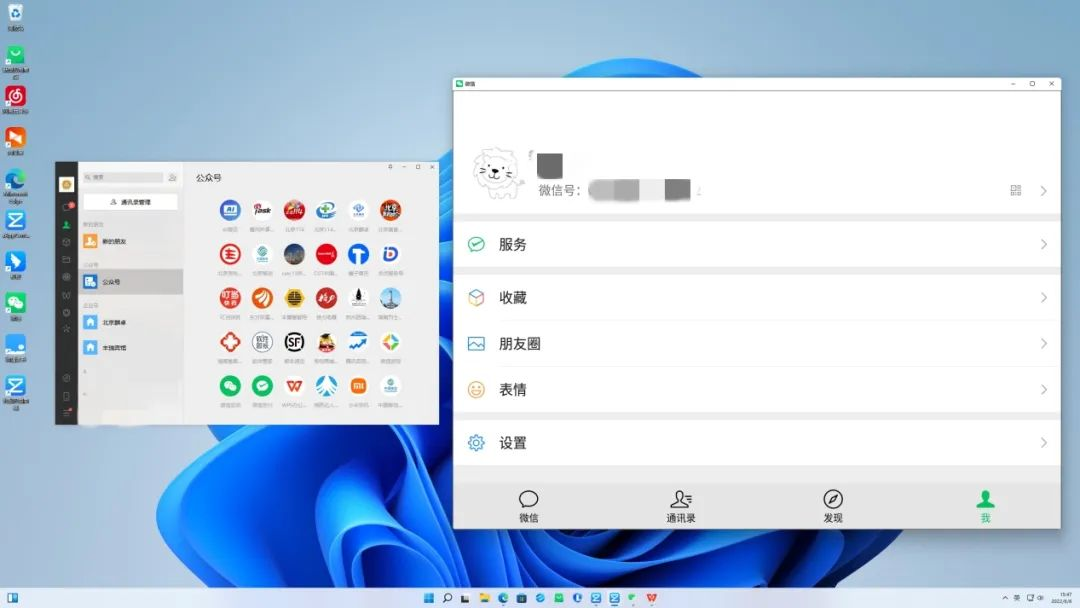Click the smiley icon on the 表情 row
Viewport: 1080px width, 608px height.
[477, 389]
